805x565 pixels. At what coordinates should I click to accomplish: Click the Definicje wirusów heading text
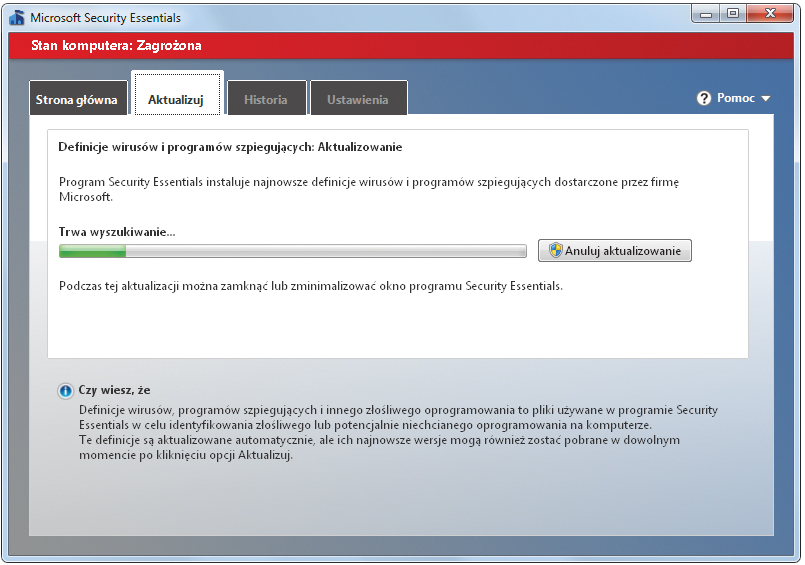tap(230, 147)
